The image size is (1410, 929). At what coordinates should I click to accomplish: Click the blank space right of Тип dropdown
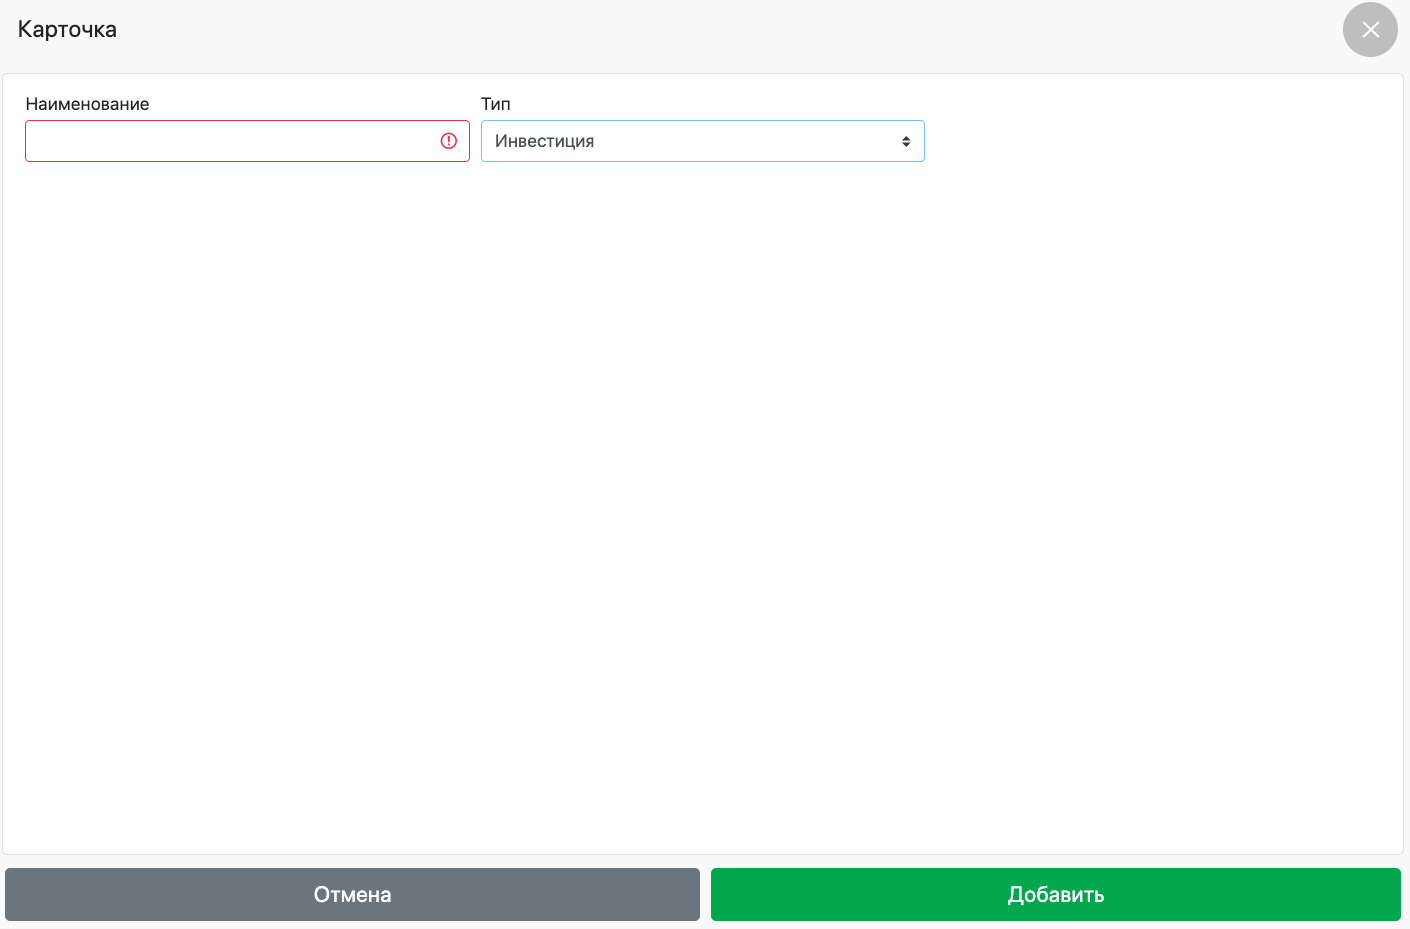click(1150, 141)
